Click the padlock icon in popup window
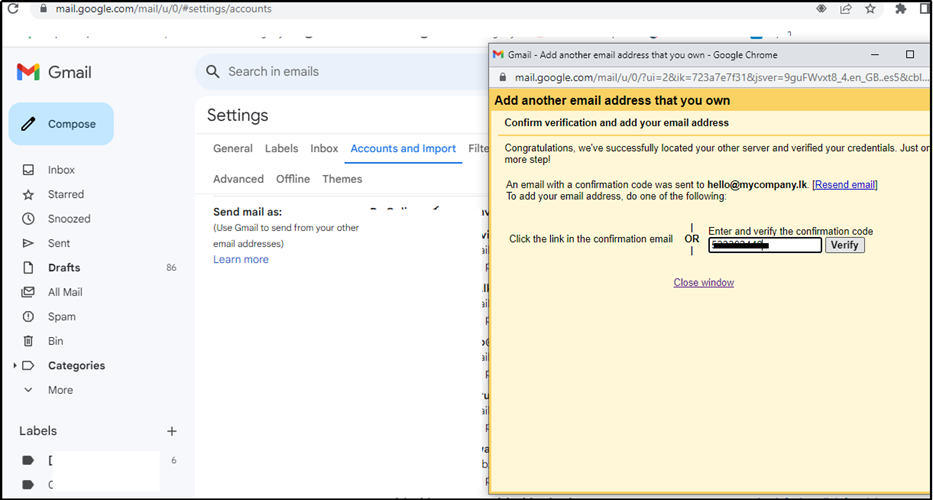Viewport: 933px width, 500px height. point(502,77)
